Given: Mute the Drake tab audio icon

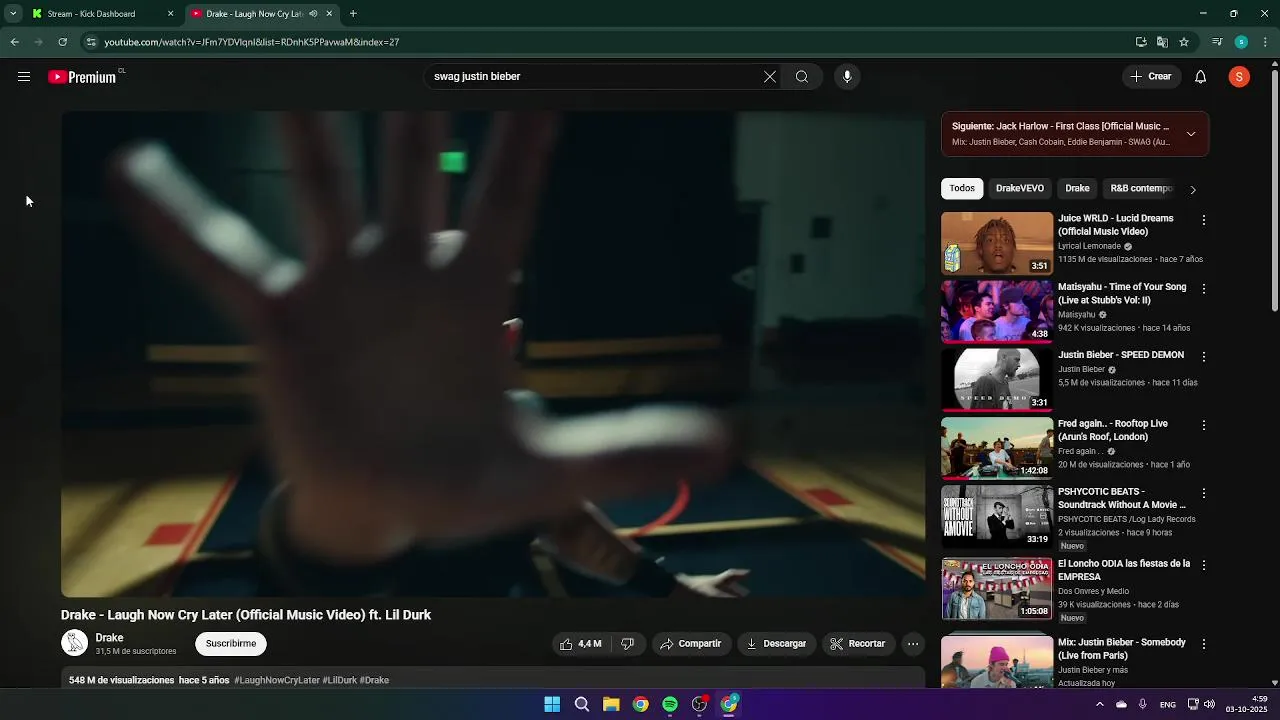Looking at the screenshot, I should (x=313, y=14).
